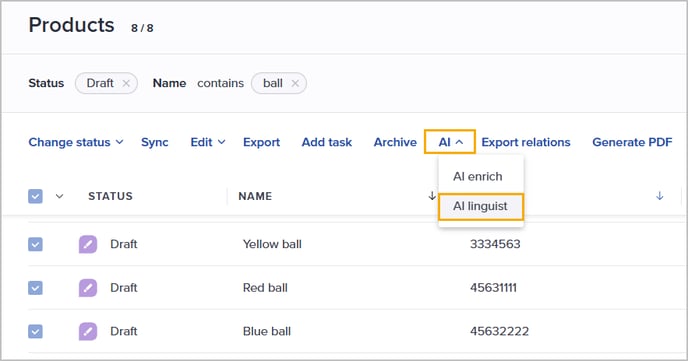This screenshot has width=688, height=361.
Task: Expand the Edit dropdown menu
Action: click(x=208, y=142)
